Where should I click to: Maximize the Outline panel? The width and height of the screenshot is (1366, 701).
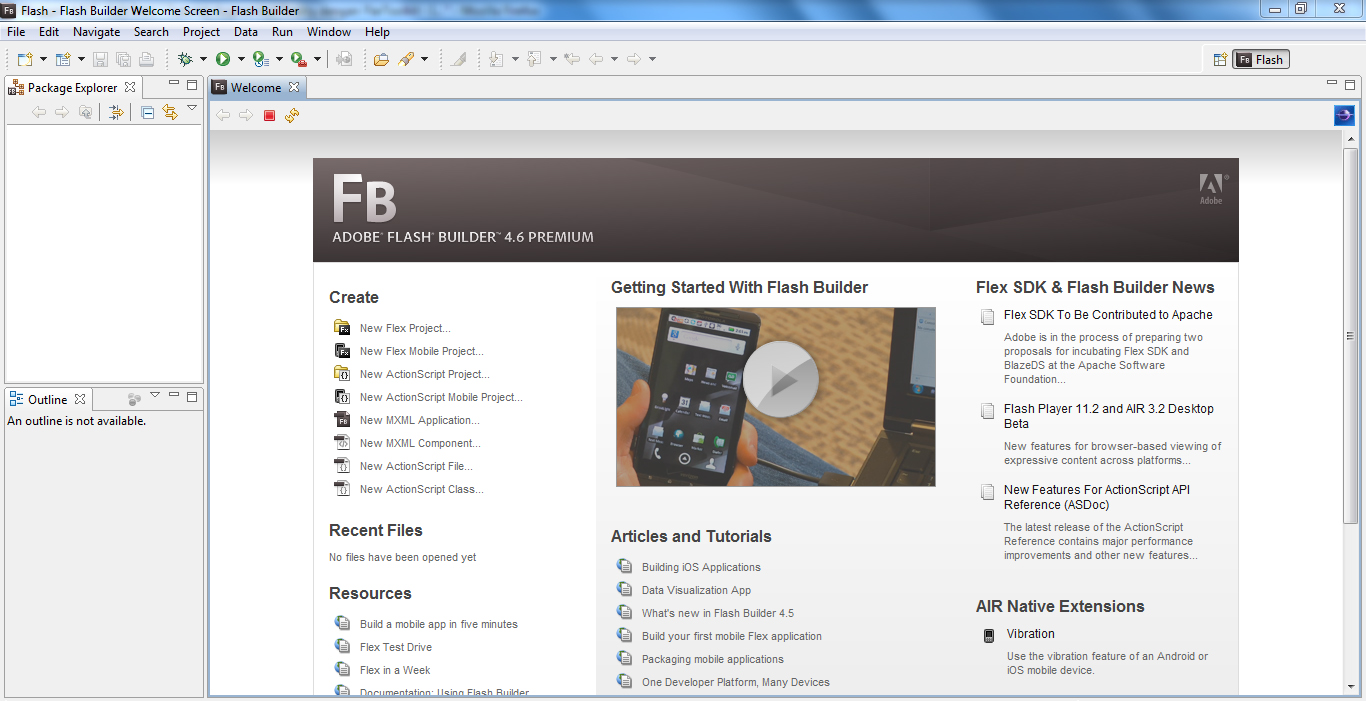pyautogui.click(x=192, y=396)
